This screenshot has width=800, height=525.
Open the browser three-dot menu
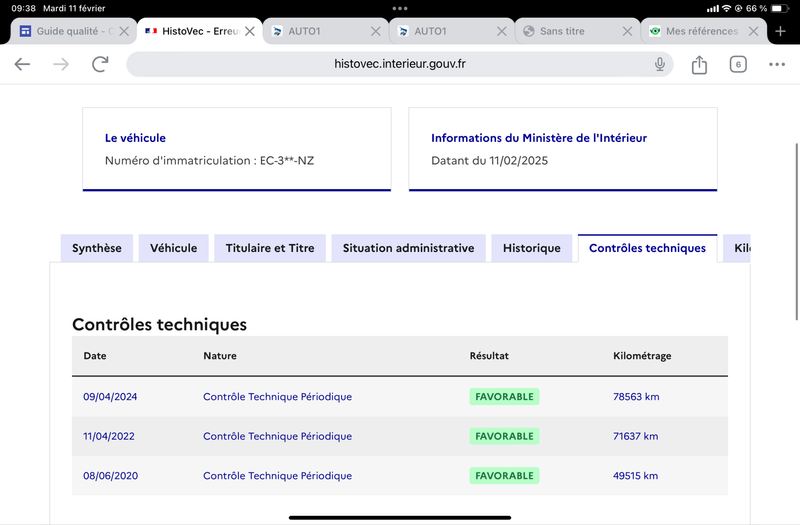pyautogui.click(x=777, y=64)
